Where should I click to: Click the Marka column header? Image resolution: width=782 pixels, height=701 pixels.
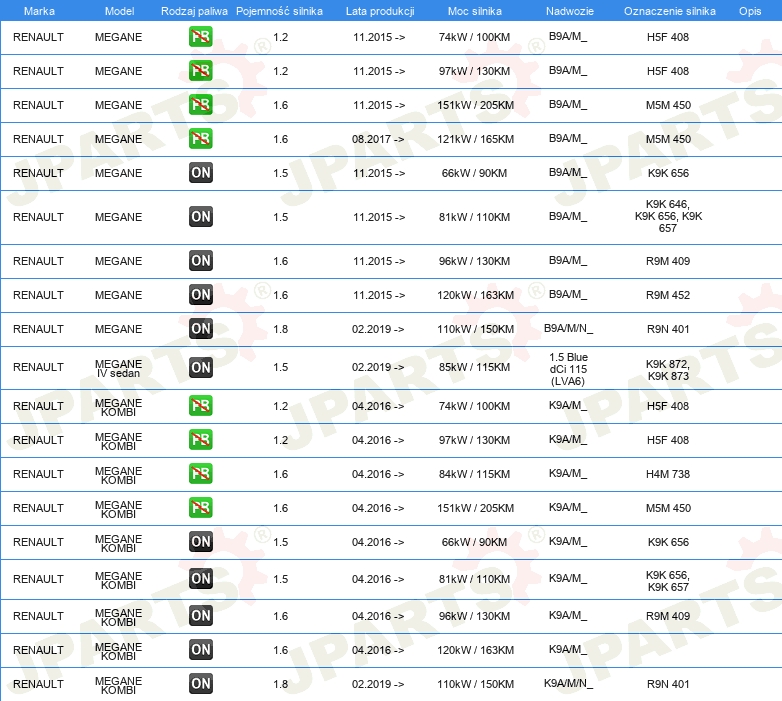(x=39, y=11)
